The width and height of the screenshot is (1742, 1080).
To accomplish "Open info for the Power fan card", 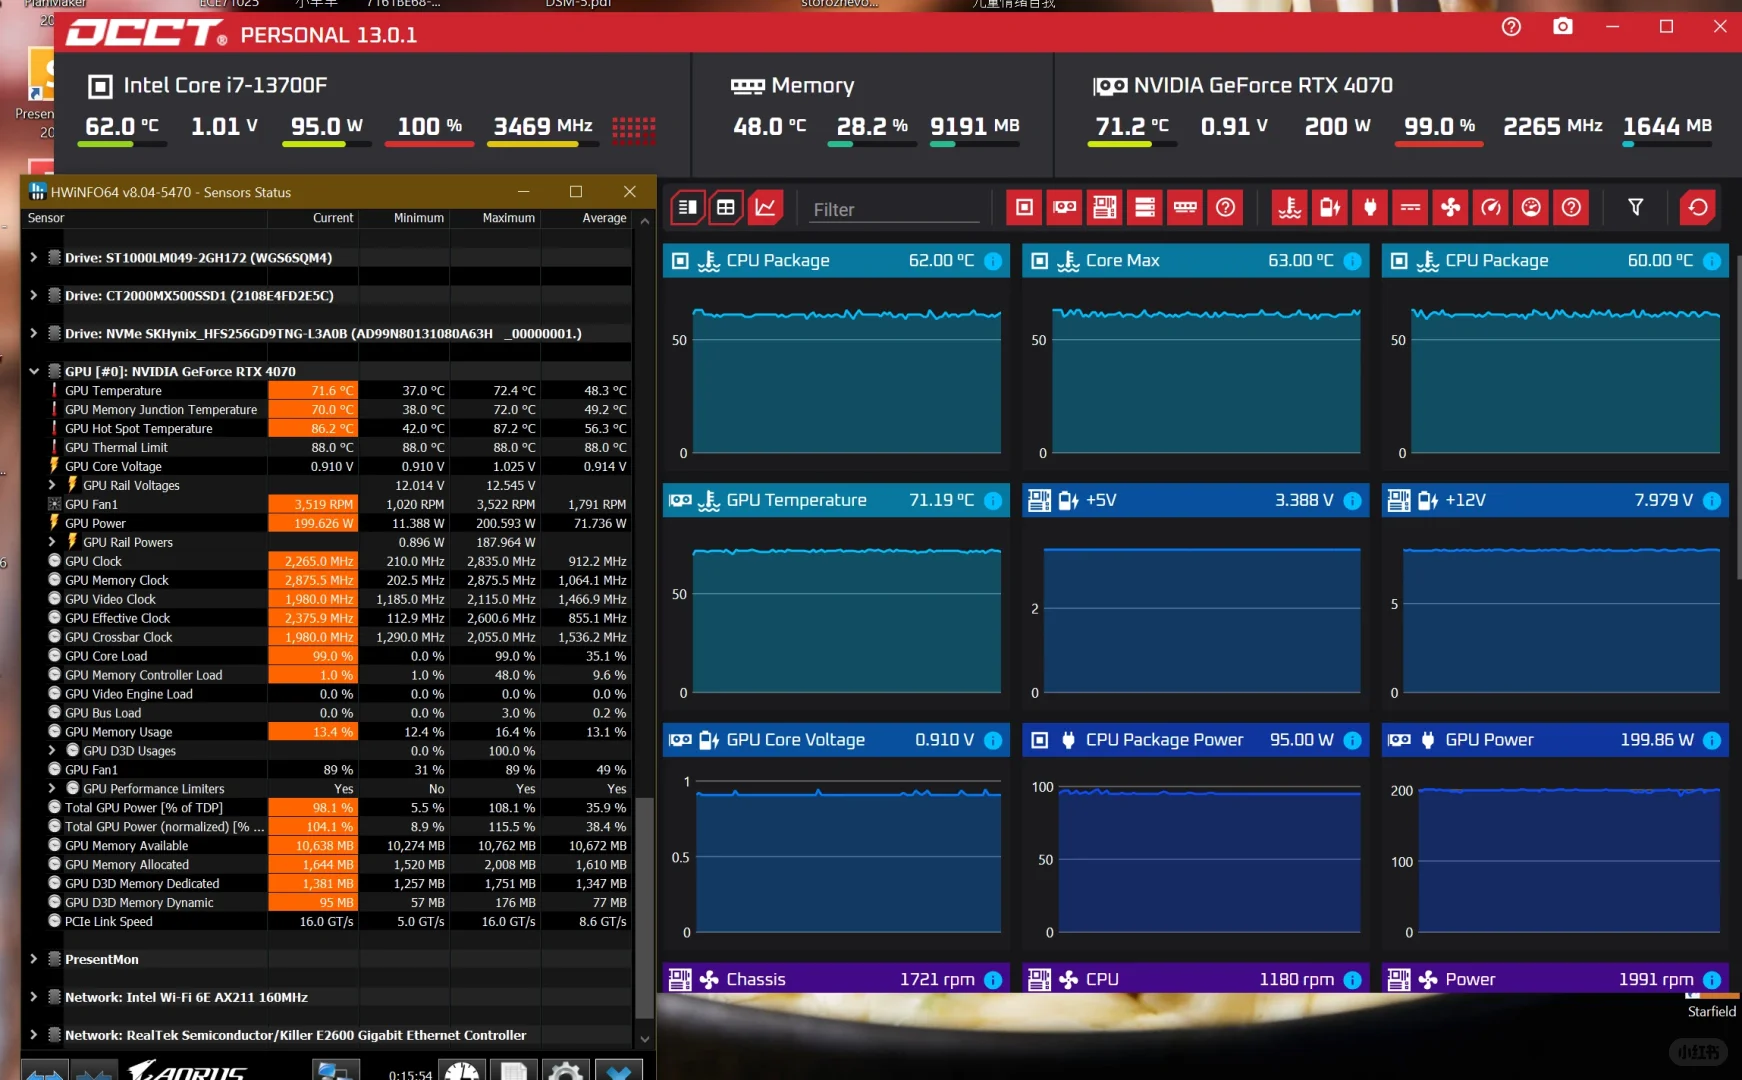I will pyautogui.click(x=1712, y=980).
